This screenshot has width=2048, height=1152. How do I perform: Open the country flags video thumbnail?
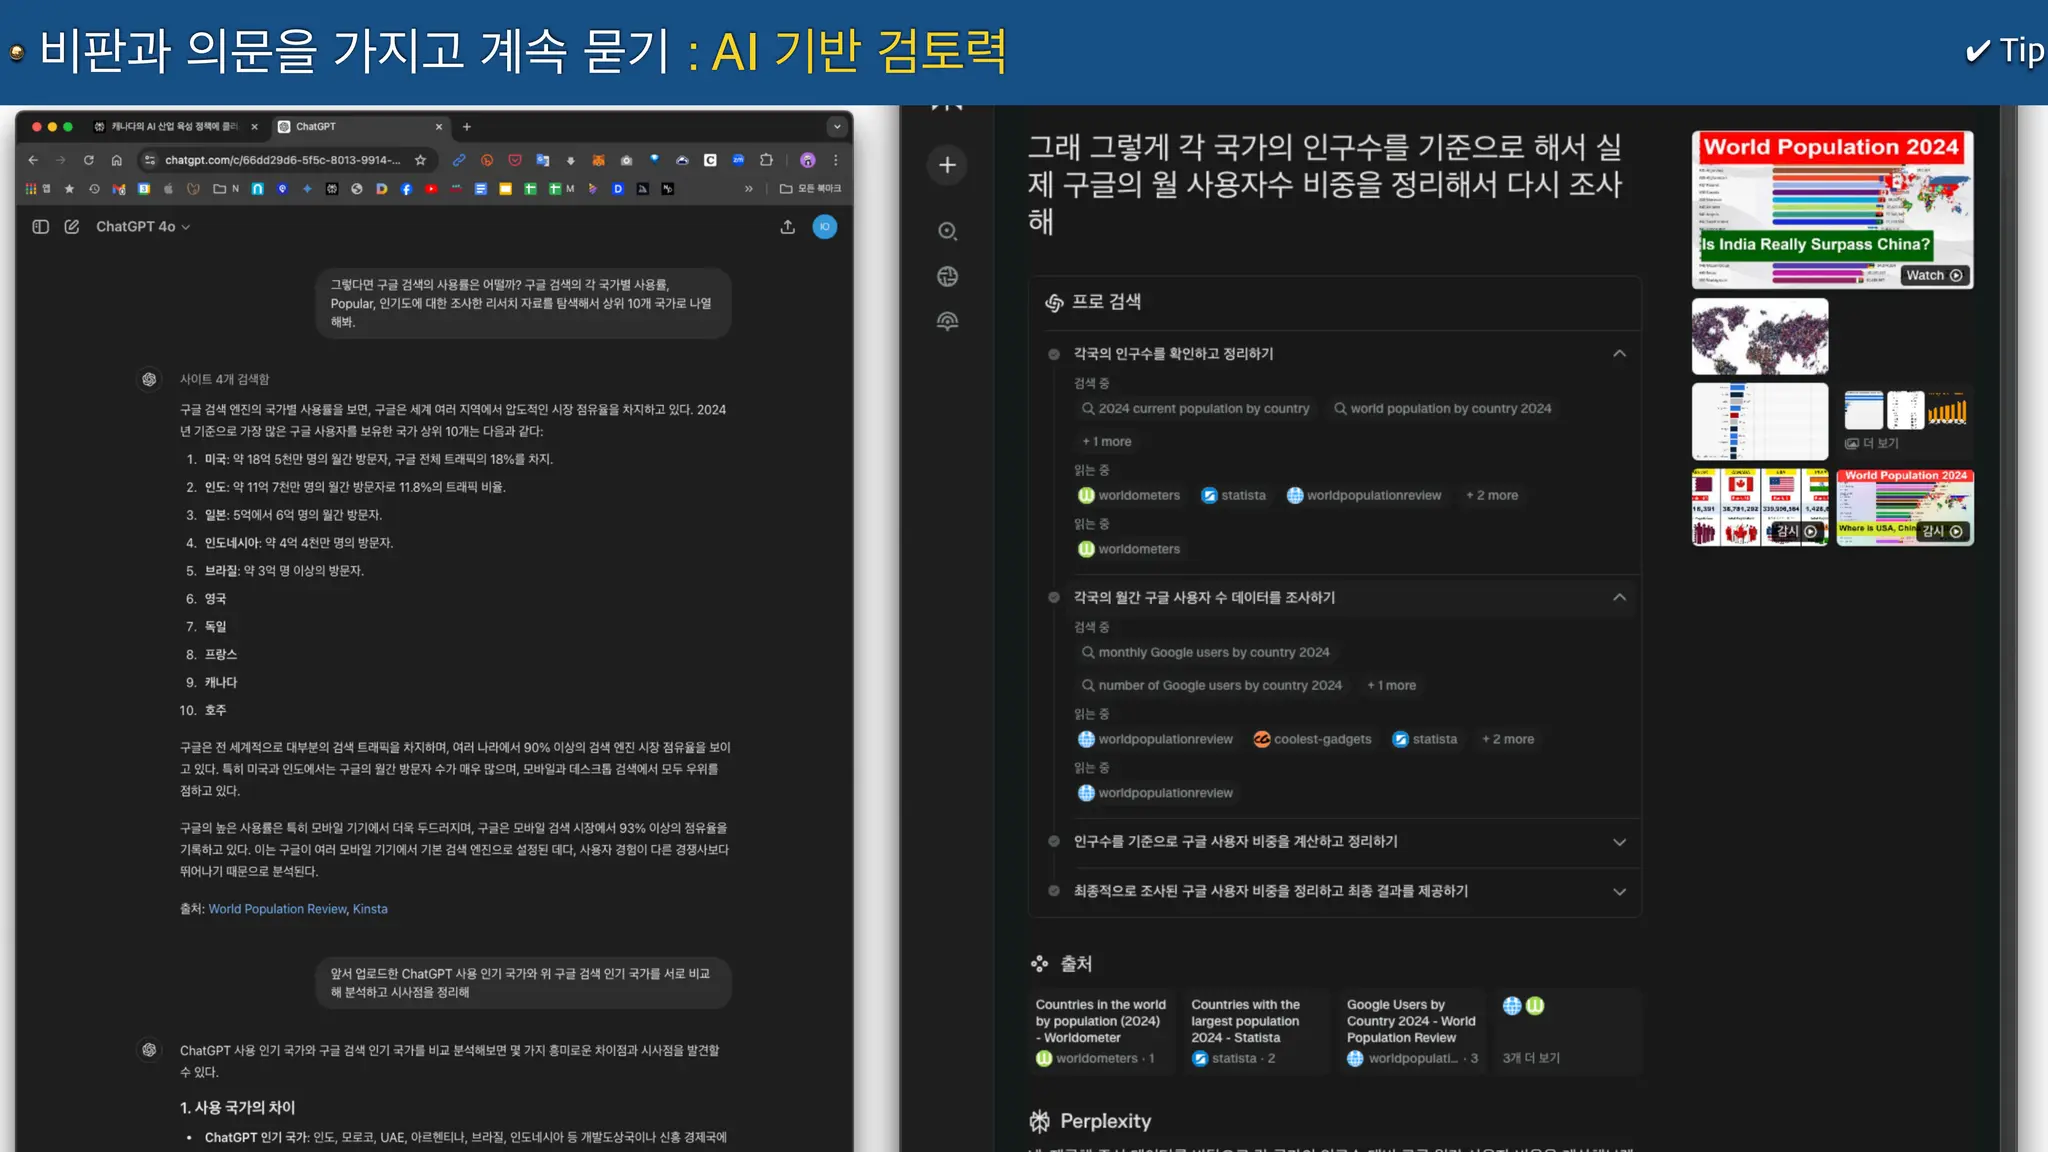[x=1760, y=507]
